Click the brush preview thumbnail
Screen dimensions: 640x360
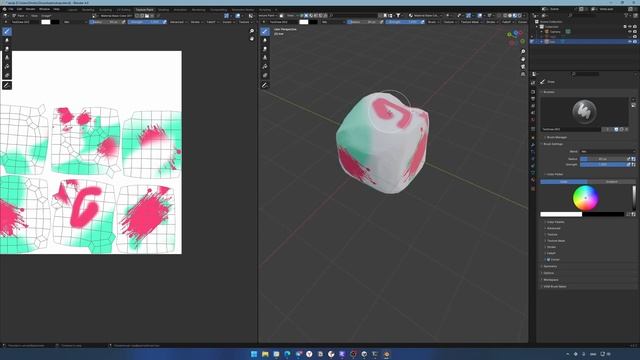pyautogui.click(x=584, y=112)
